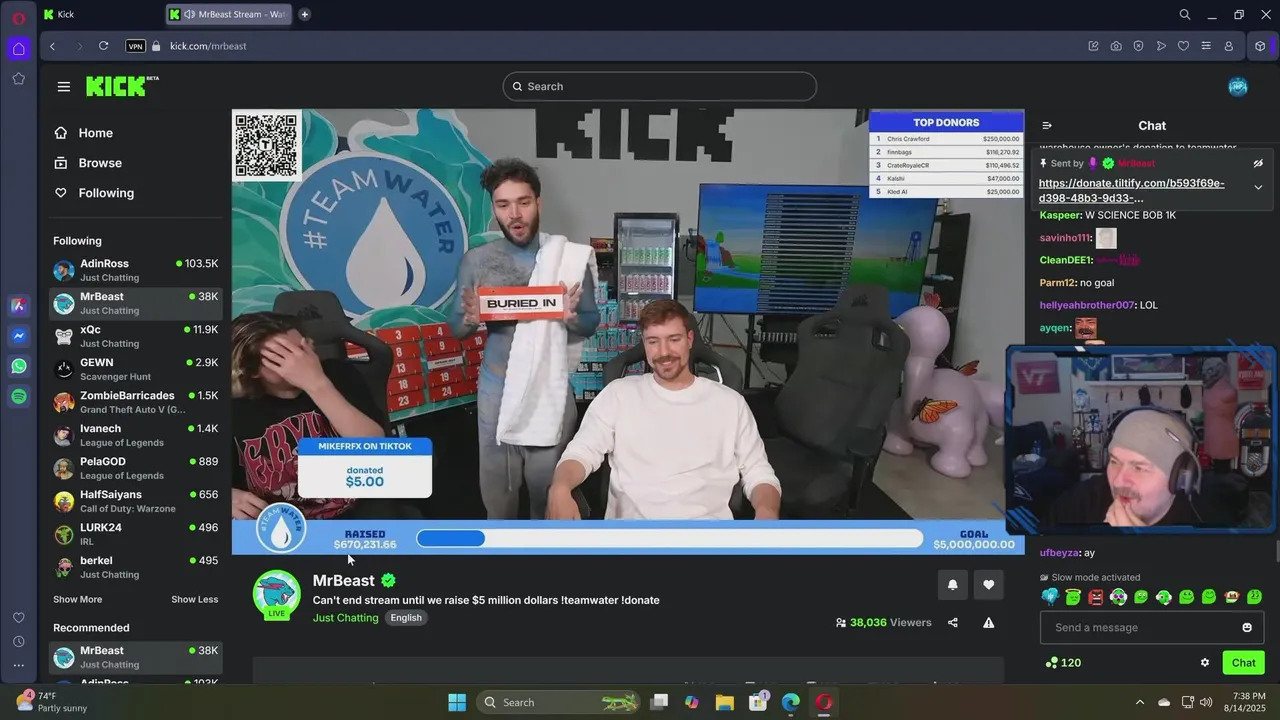This screenshot has height=720, width=1280.
Task: Open the browser snapshot camera tool
Action: pyautogui.click(x=1116, y=46)
